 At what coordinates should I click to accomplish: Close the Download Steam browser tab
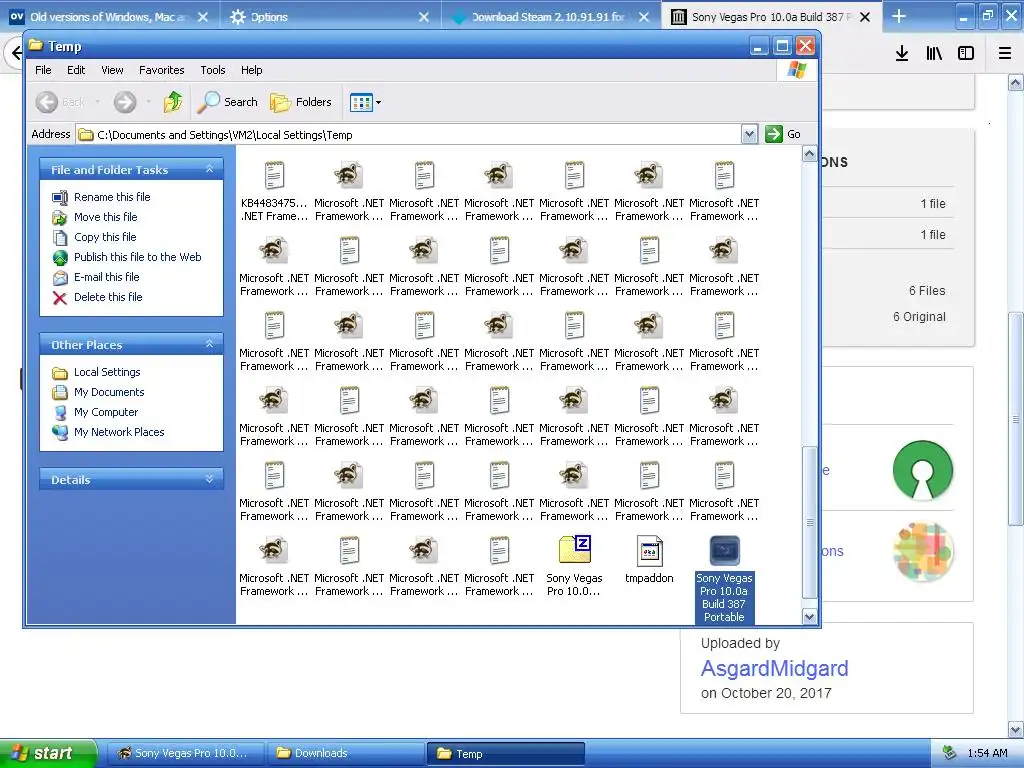point(644,17)
